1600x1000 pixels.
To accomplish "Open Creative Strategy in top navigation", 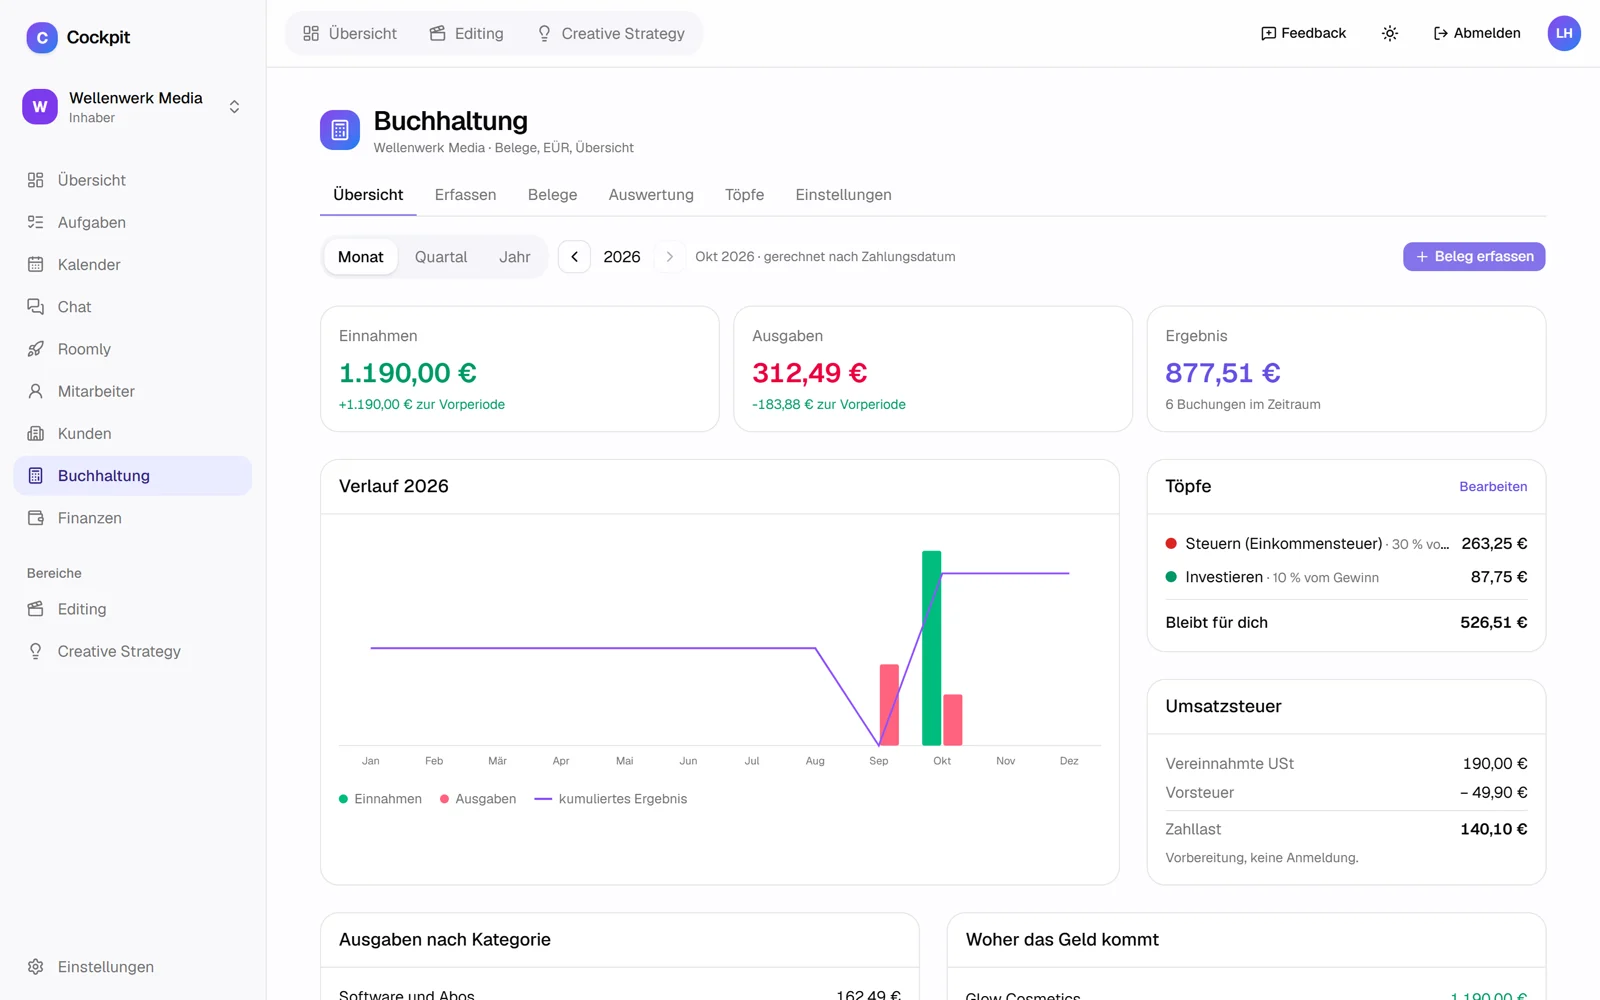I will coord(611,33).
